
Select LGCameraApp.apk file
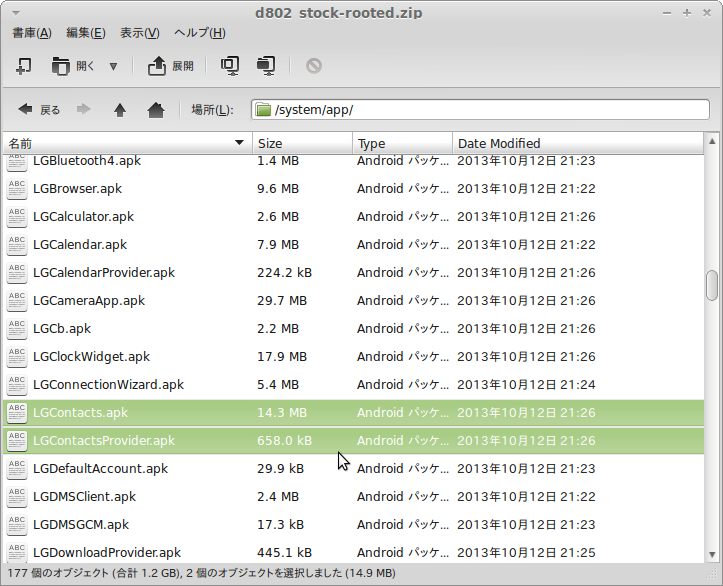354,301
